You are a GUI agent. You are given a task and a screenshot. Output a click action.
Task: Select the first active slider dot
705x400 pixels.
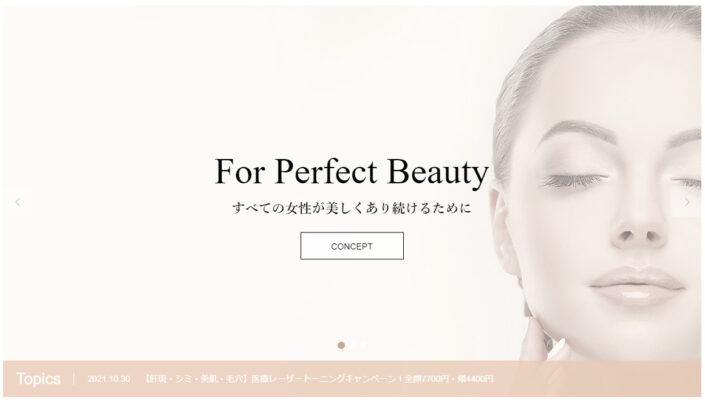point(341,345)
